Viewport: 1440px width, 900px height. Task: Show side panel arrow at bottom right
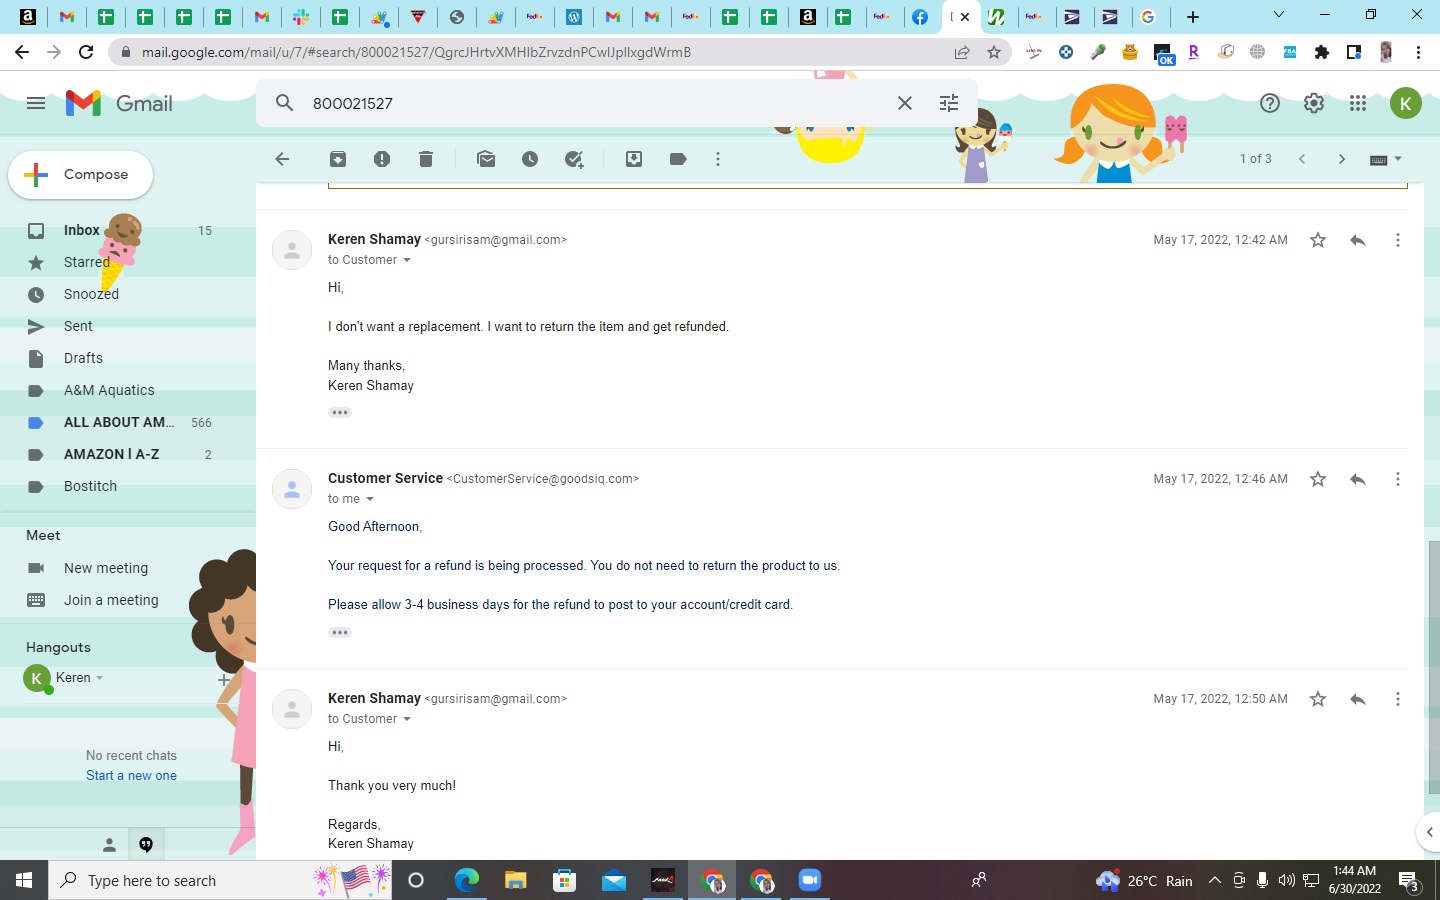[x=1429, y=831]
